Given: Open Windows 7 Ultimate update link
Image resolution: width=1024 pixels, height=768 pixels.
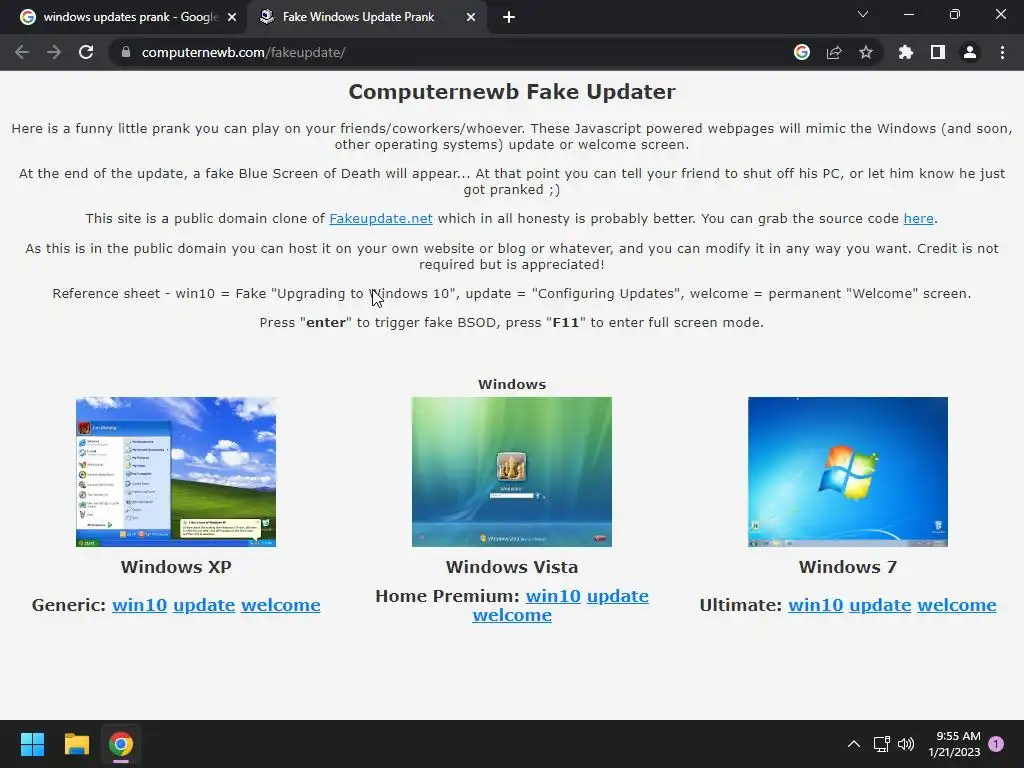Looking at the screenshot, I should 880,605.
